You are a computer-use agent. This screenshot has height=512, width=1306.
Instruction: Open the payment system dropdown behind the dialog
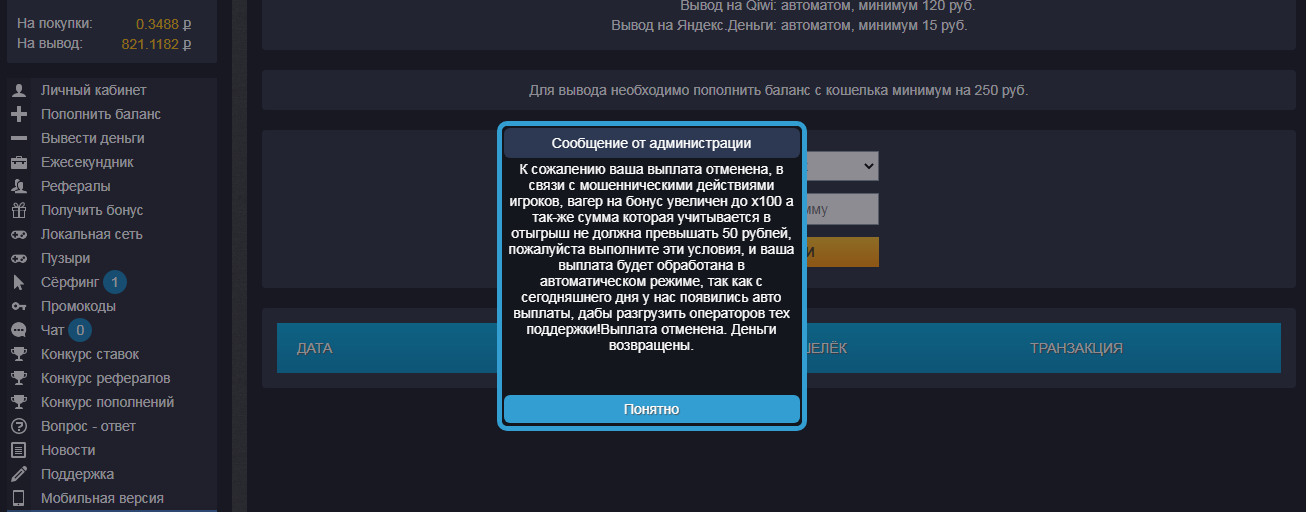pos(842,165)
